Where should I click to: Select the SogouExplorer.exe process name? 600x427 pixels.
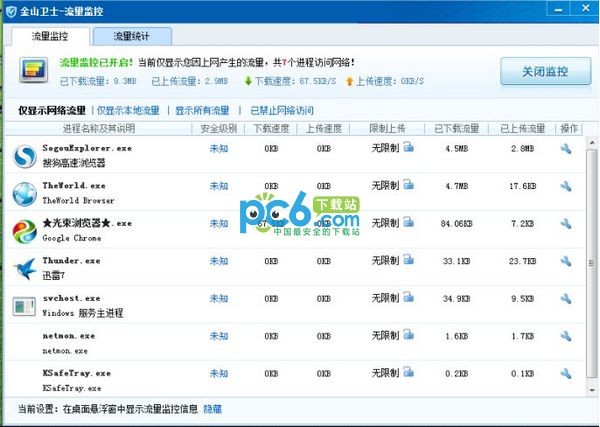point(87,148)
